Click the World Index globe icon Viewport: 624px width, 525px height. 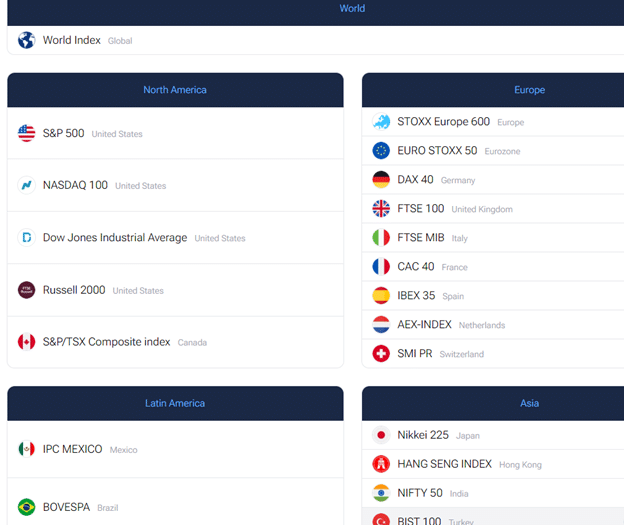(x=27, y=40)
